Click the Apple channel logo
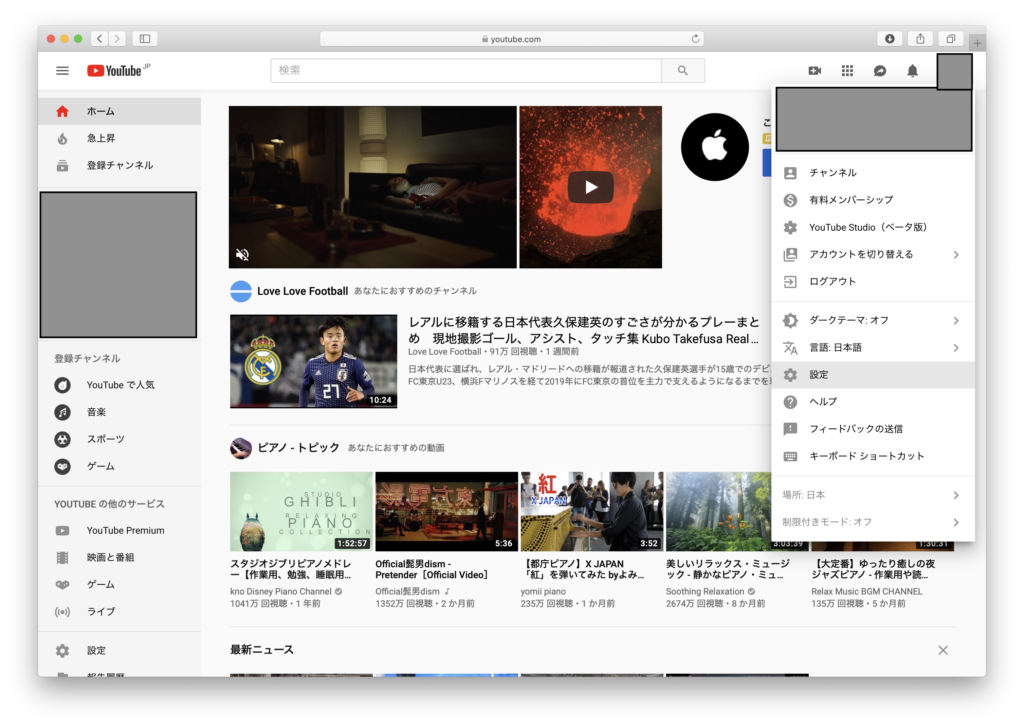 tap(714, 146)
